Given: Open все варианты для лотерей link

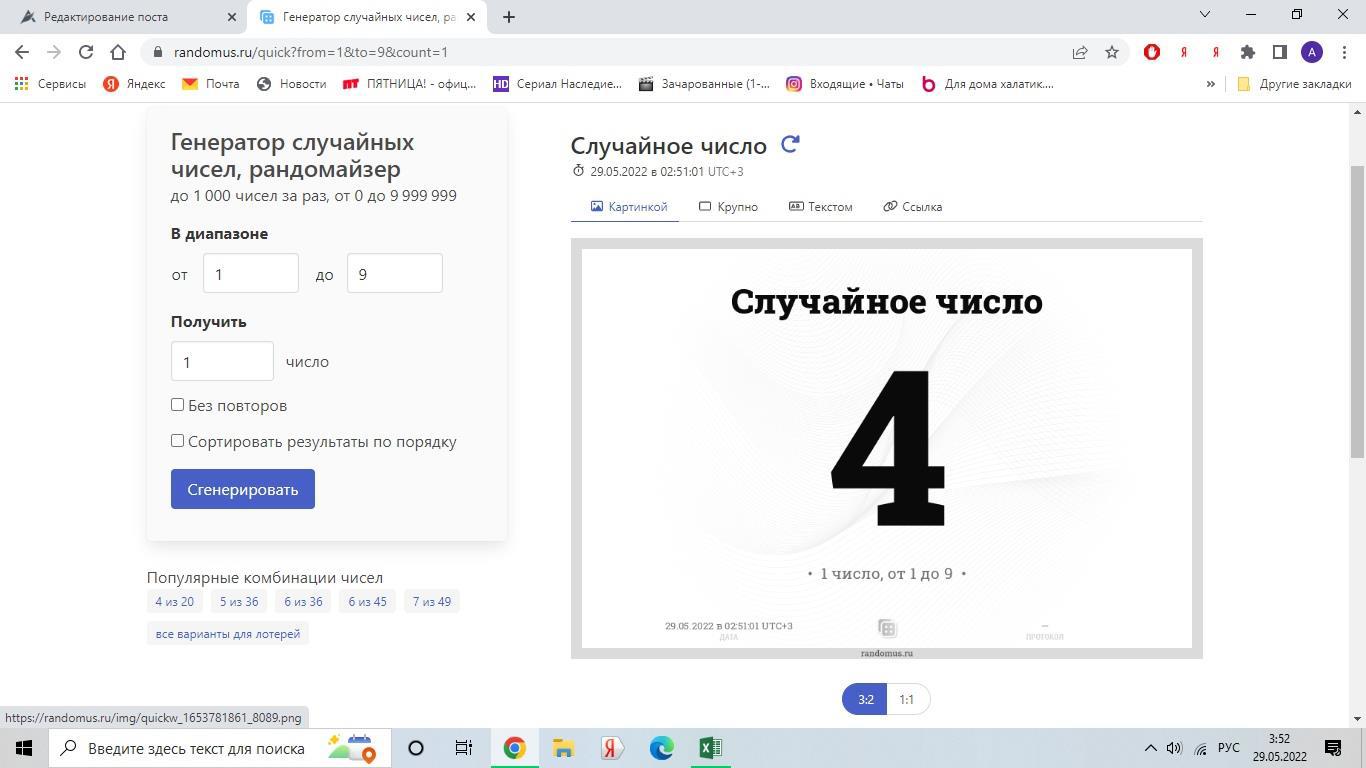Looking at the screenshot, I should click(228, 633).
